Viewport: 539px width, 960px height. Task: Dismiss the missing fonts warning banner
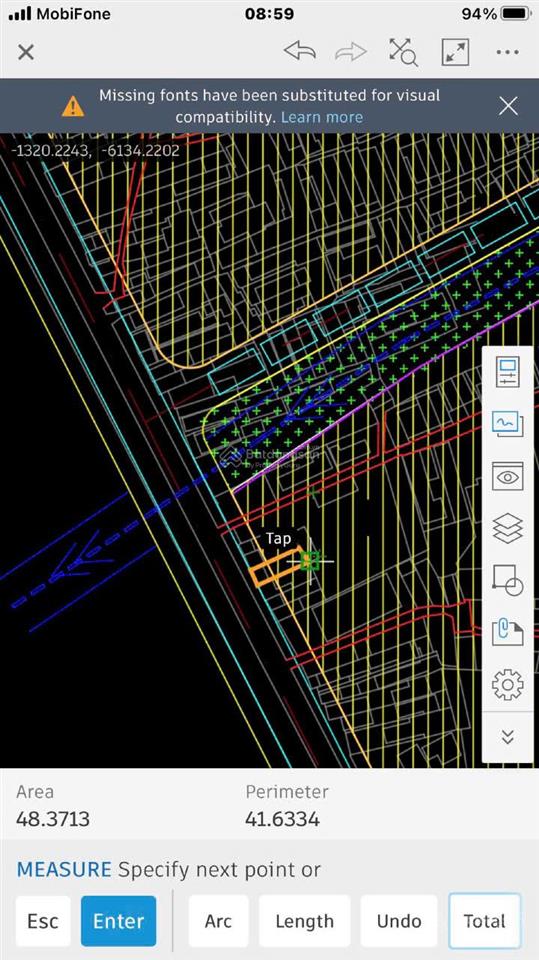coord(508,106)
